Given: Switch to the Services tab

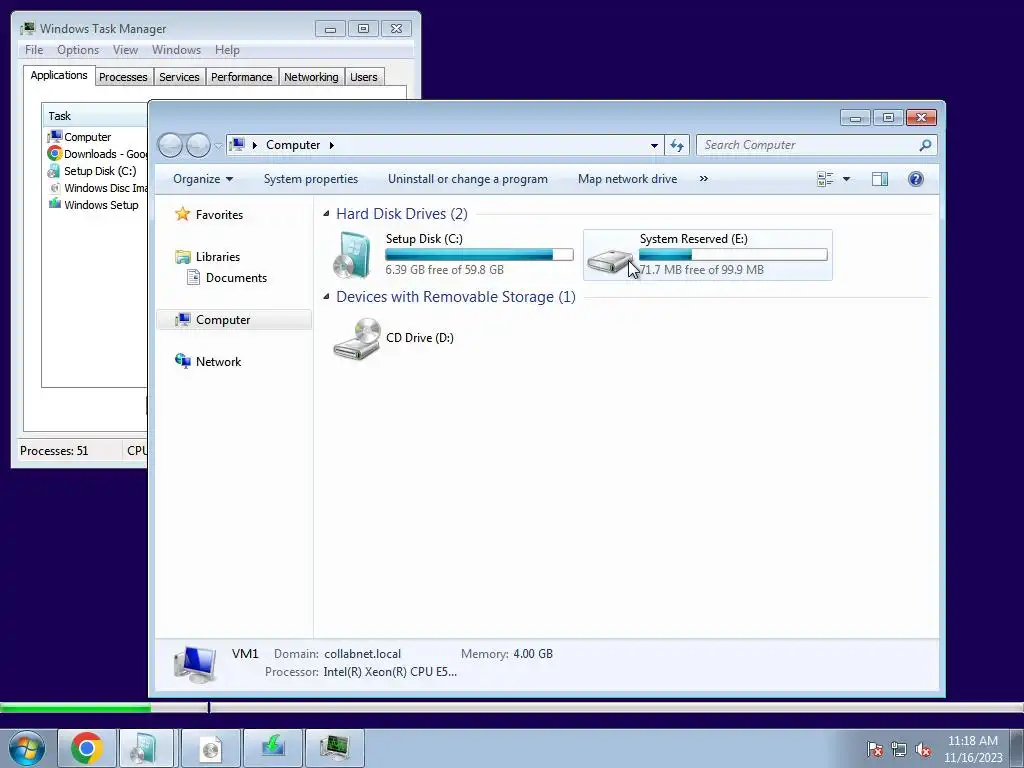Looking at the screenshot, I should click(179, 77).
